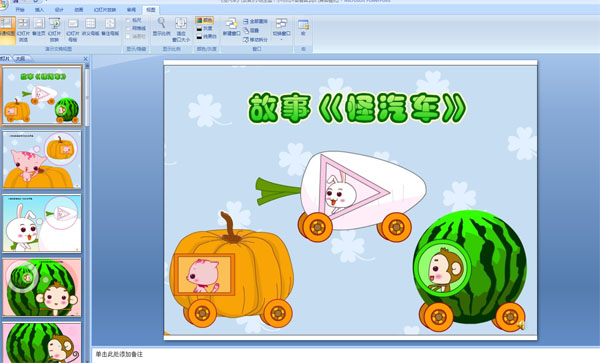The height and width of the screenshot is (363, 600).
Task: Switch to Notes Page view (备注页)
Action: (x=39, y=27)
